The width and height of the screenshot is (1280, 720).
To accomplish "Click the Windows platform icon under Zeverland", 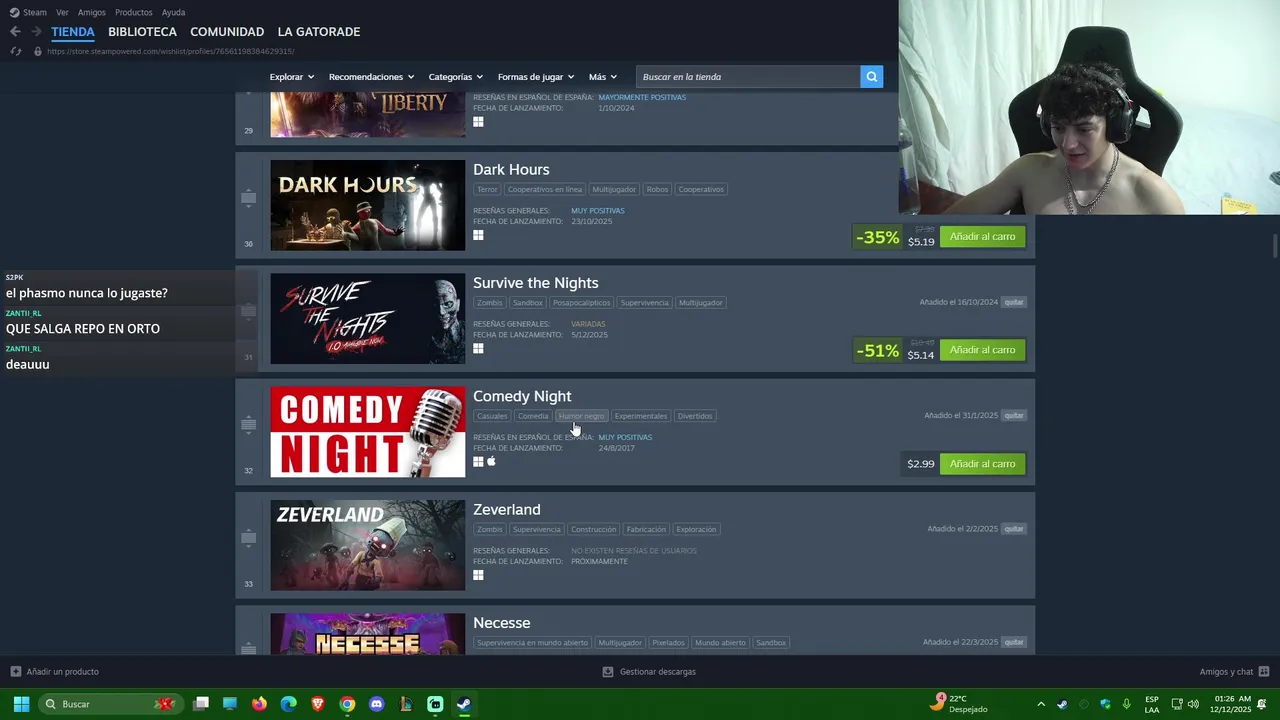I will click(478, 575).
